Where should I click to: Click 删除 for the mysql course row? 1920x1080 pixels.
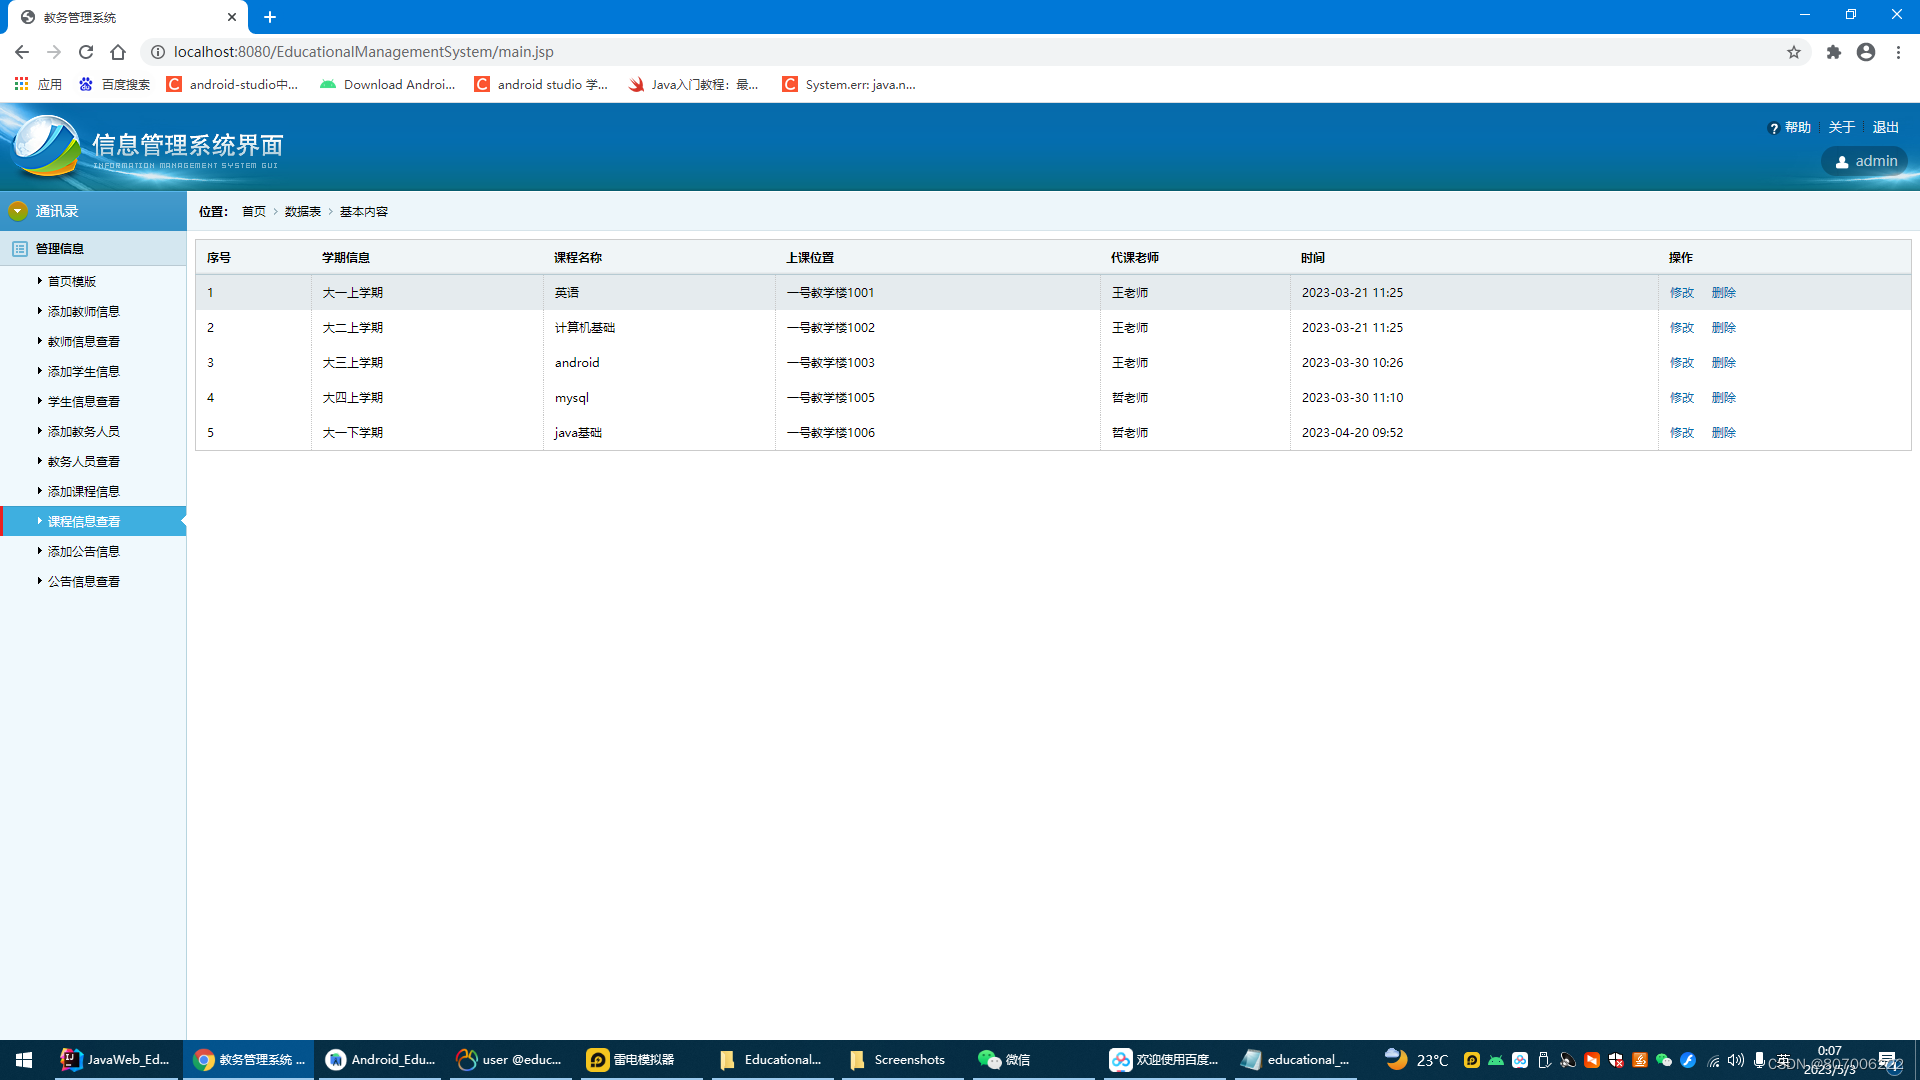[1723, 397]
